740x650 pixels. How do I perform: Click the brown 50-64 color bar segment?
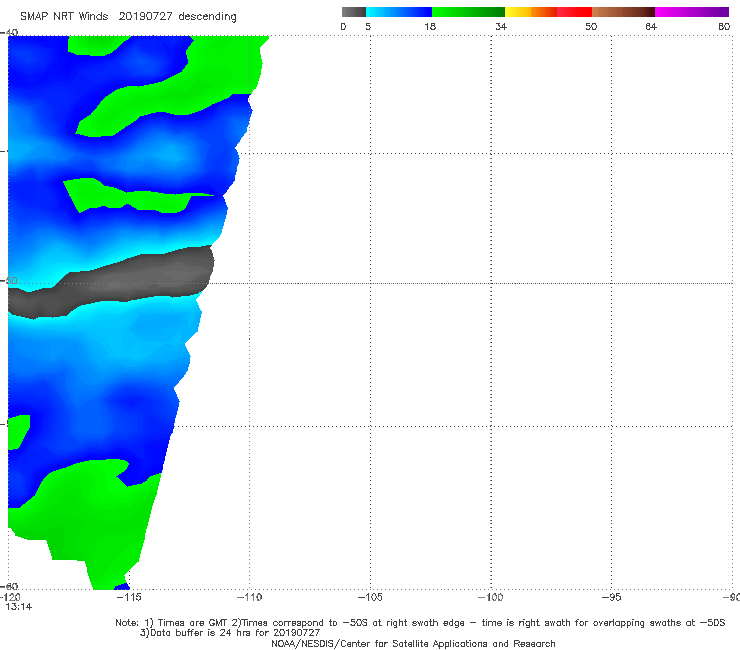[x=623, y=12]
